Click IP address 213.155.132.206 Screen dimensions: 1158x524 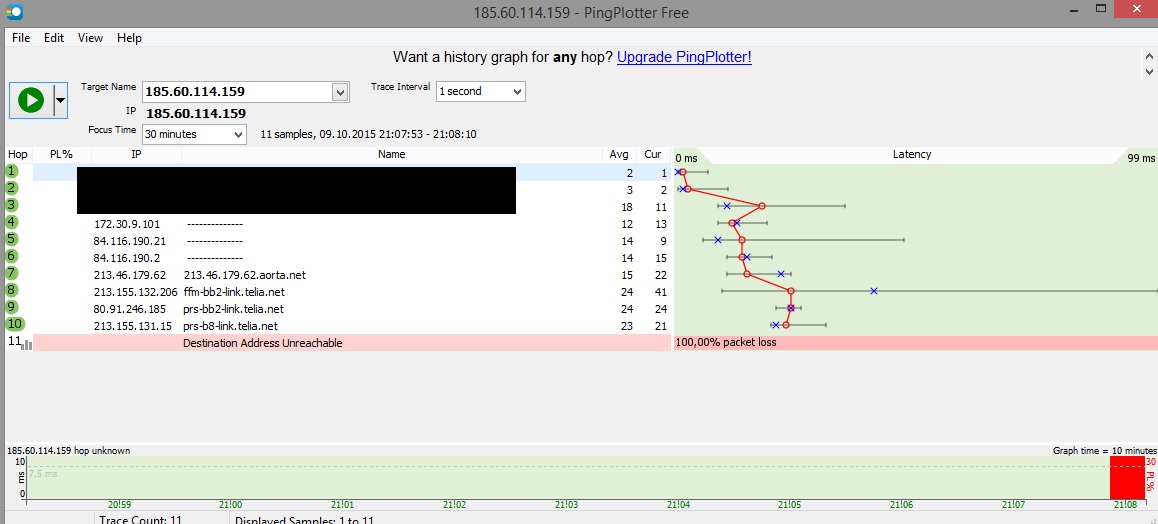[136, 292]
